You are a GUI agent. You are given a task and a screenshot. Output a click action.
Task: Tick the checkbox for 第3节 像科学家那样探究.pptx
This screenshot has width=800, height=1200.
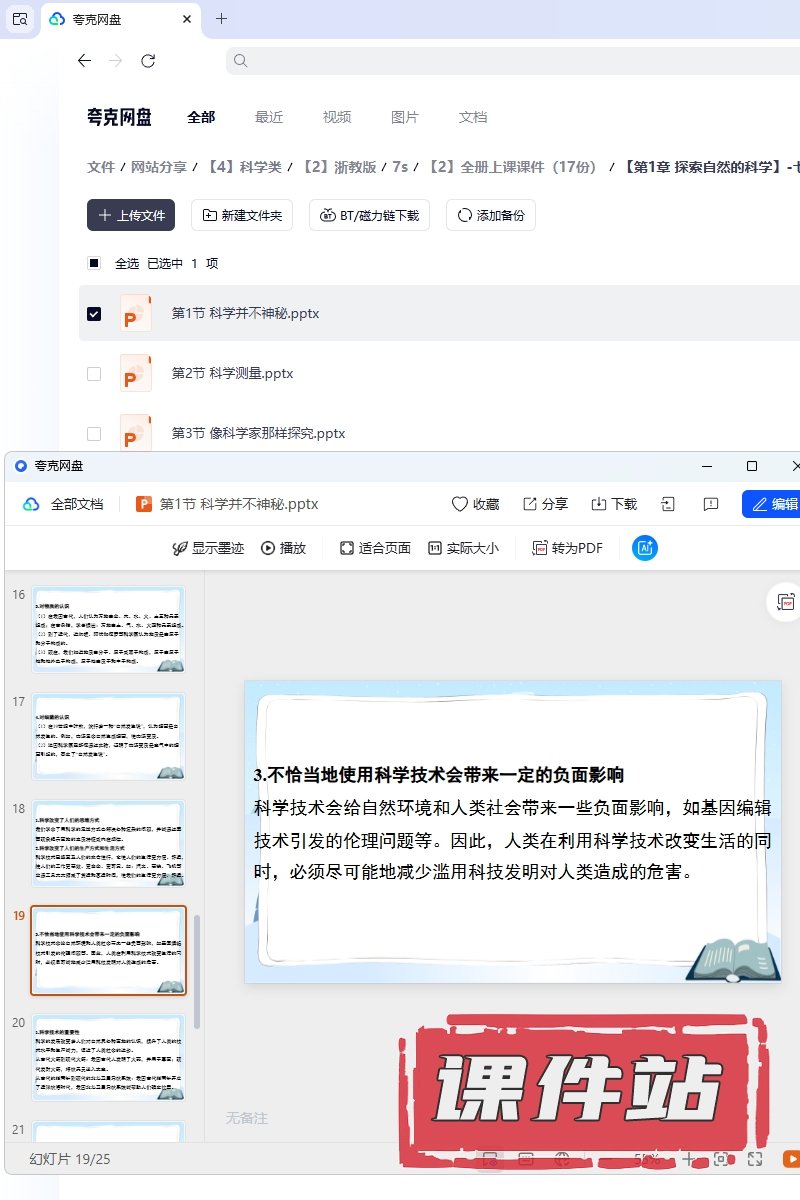click(94, 434)
